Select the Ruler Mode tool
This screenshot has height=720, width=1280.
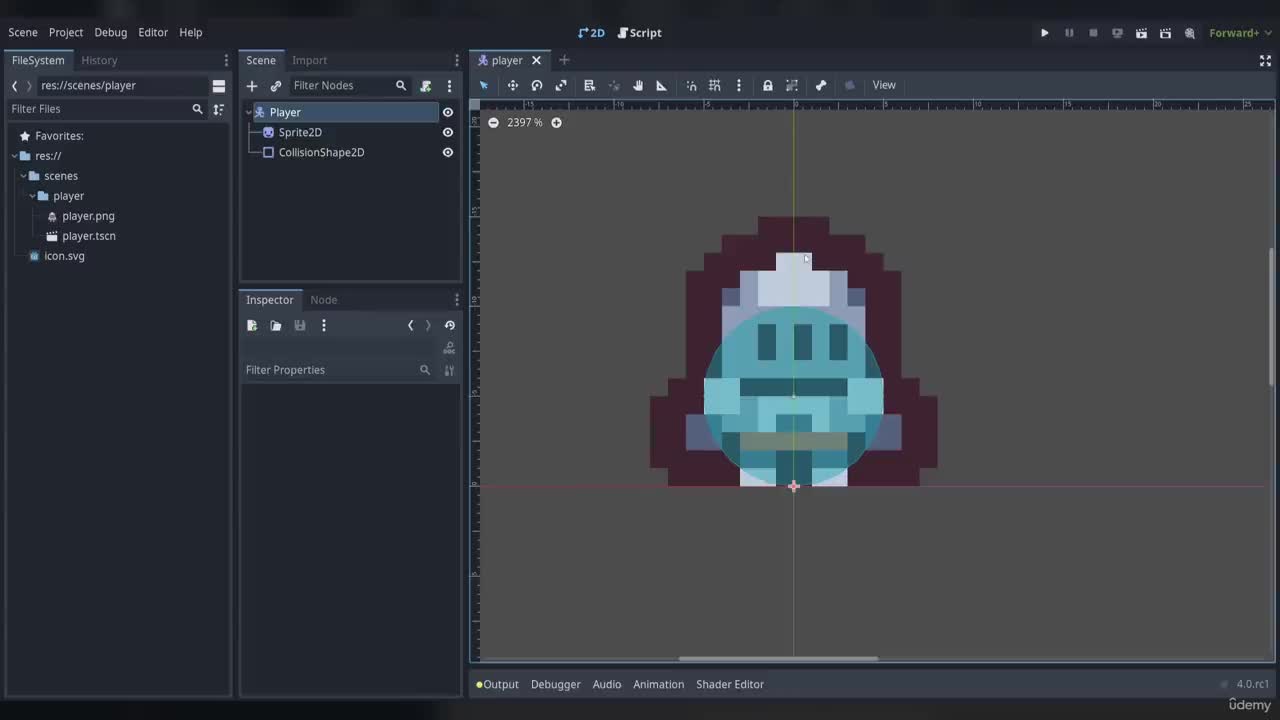click(661, 85)
